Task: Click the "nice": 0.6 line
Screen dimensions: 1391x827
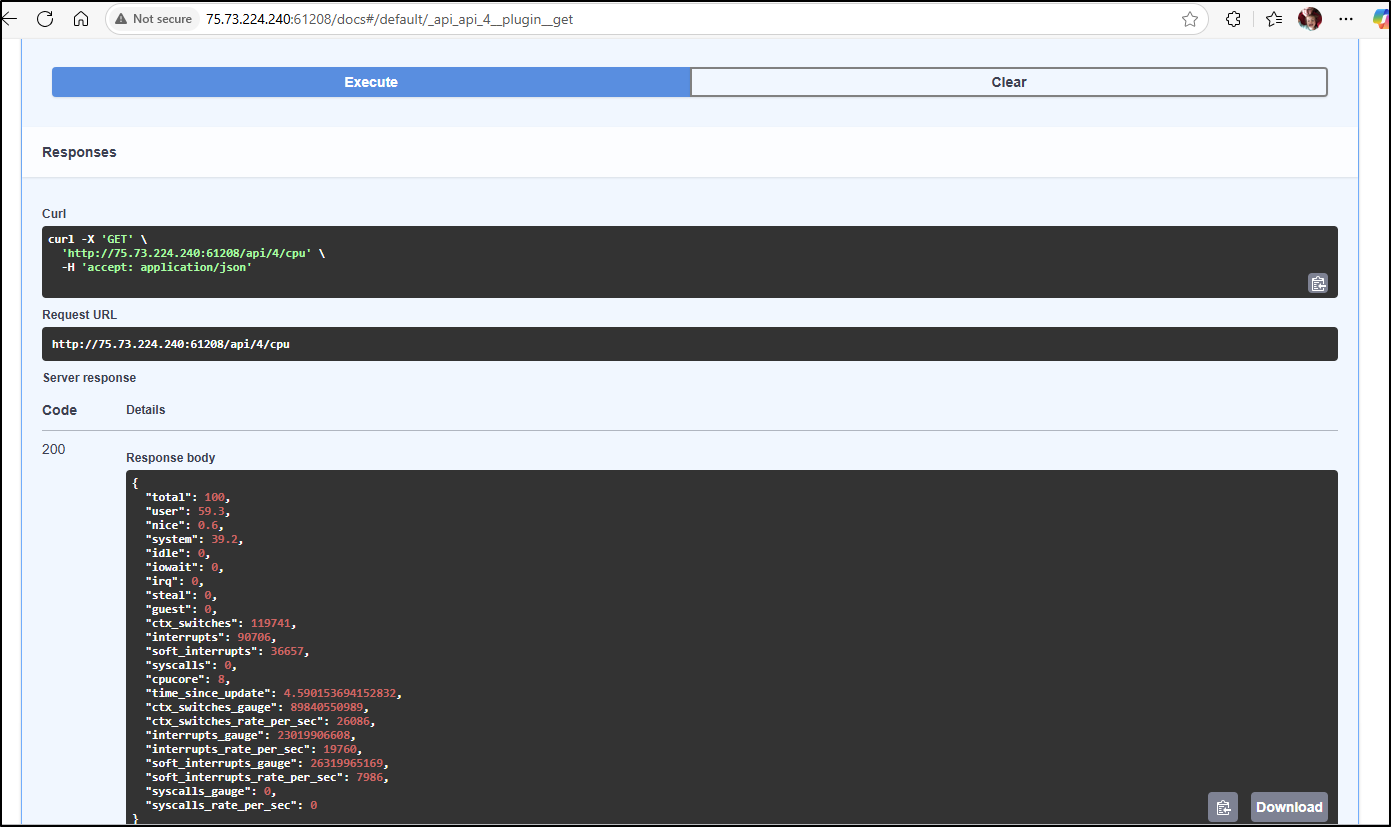Action: 186,525
